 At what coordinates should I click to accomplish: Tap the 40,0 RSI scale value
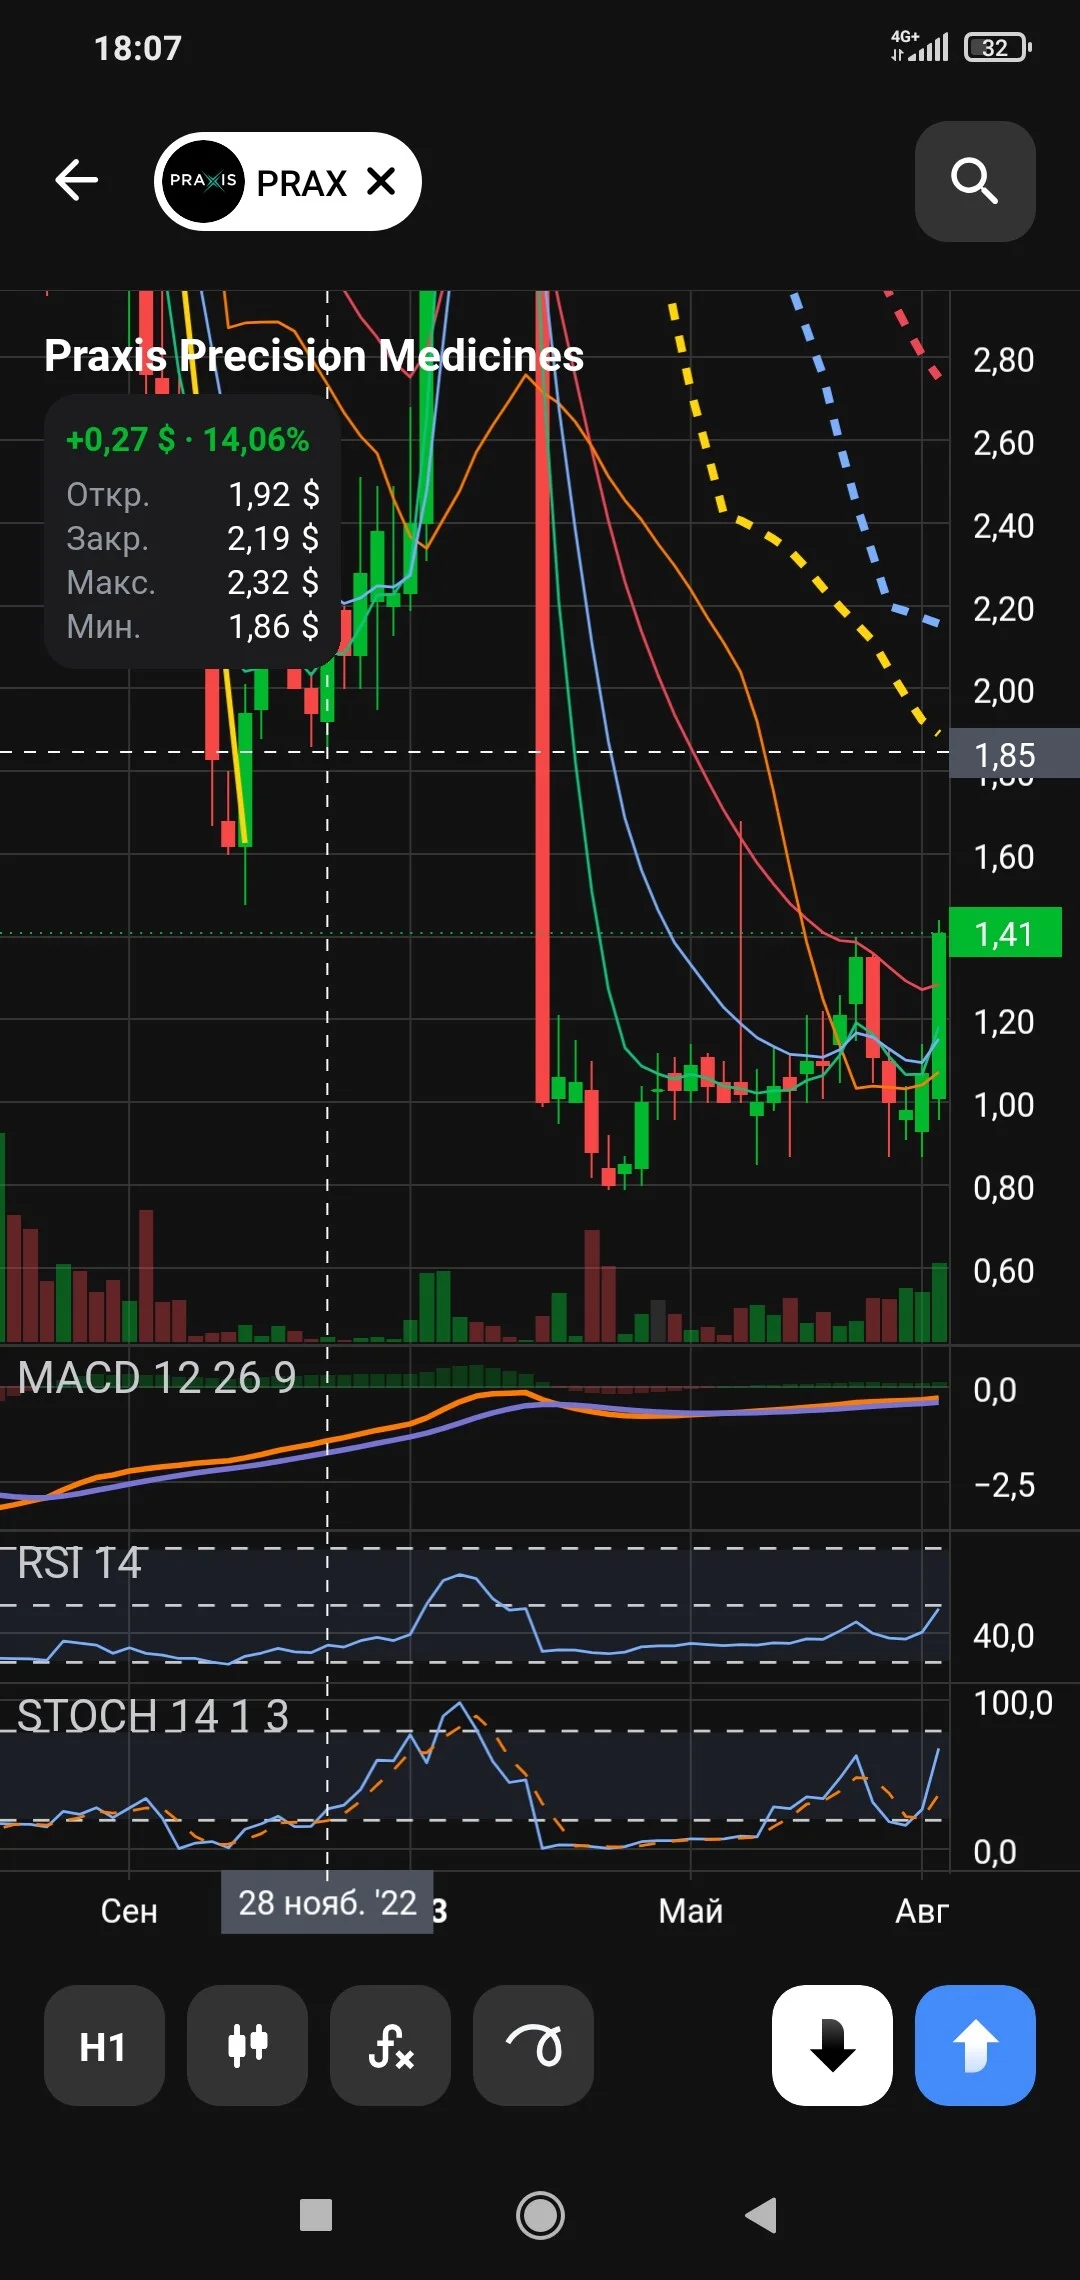(x=1004, y=1636)
